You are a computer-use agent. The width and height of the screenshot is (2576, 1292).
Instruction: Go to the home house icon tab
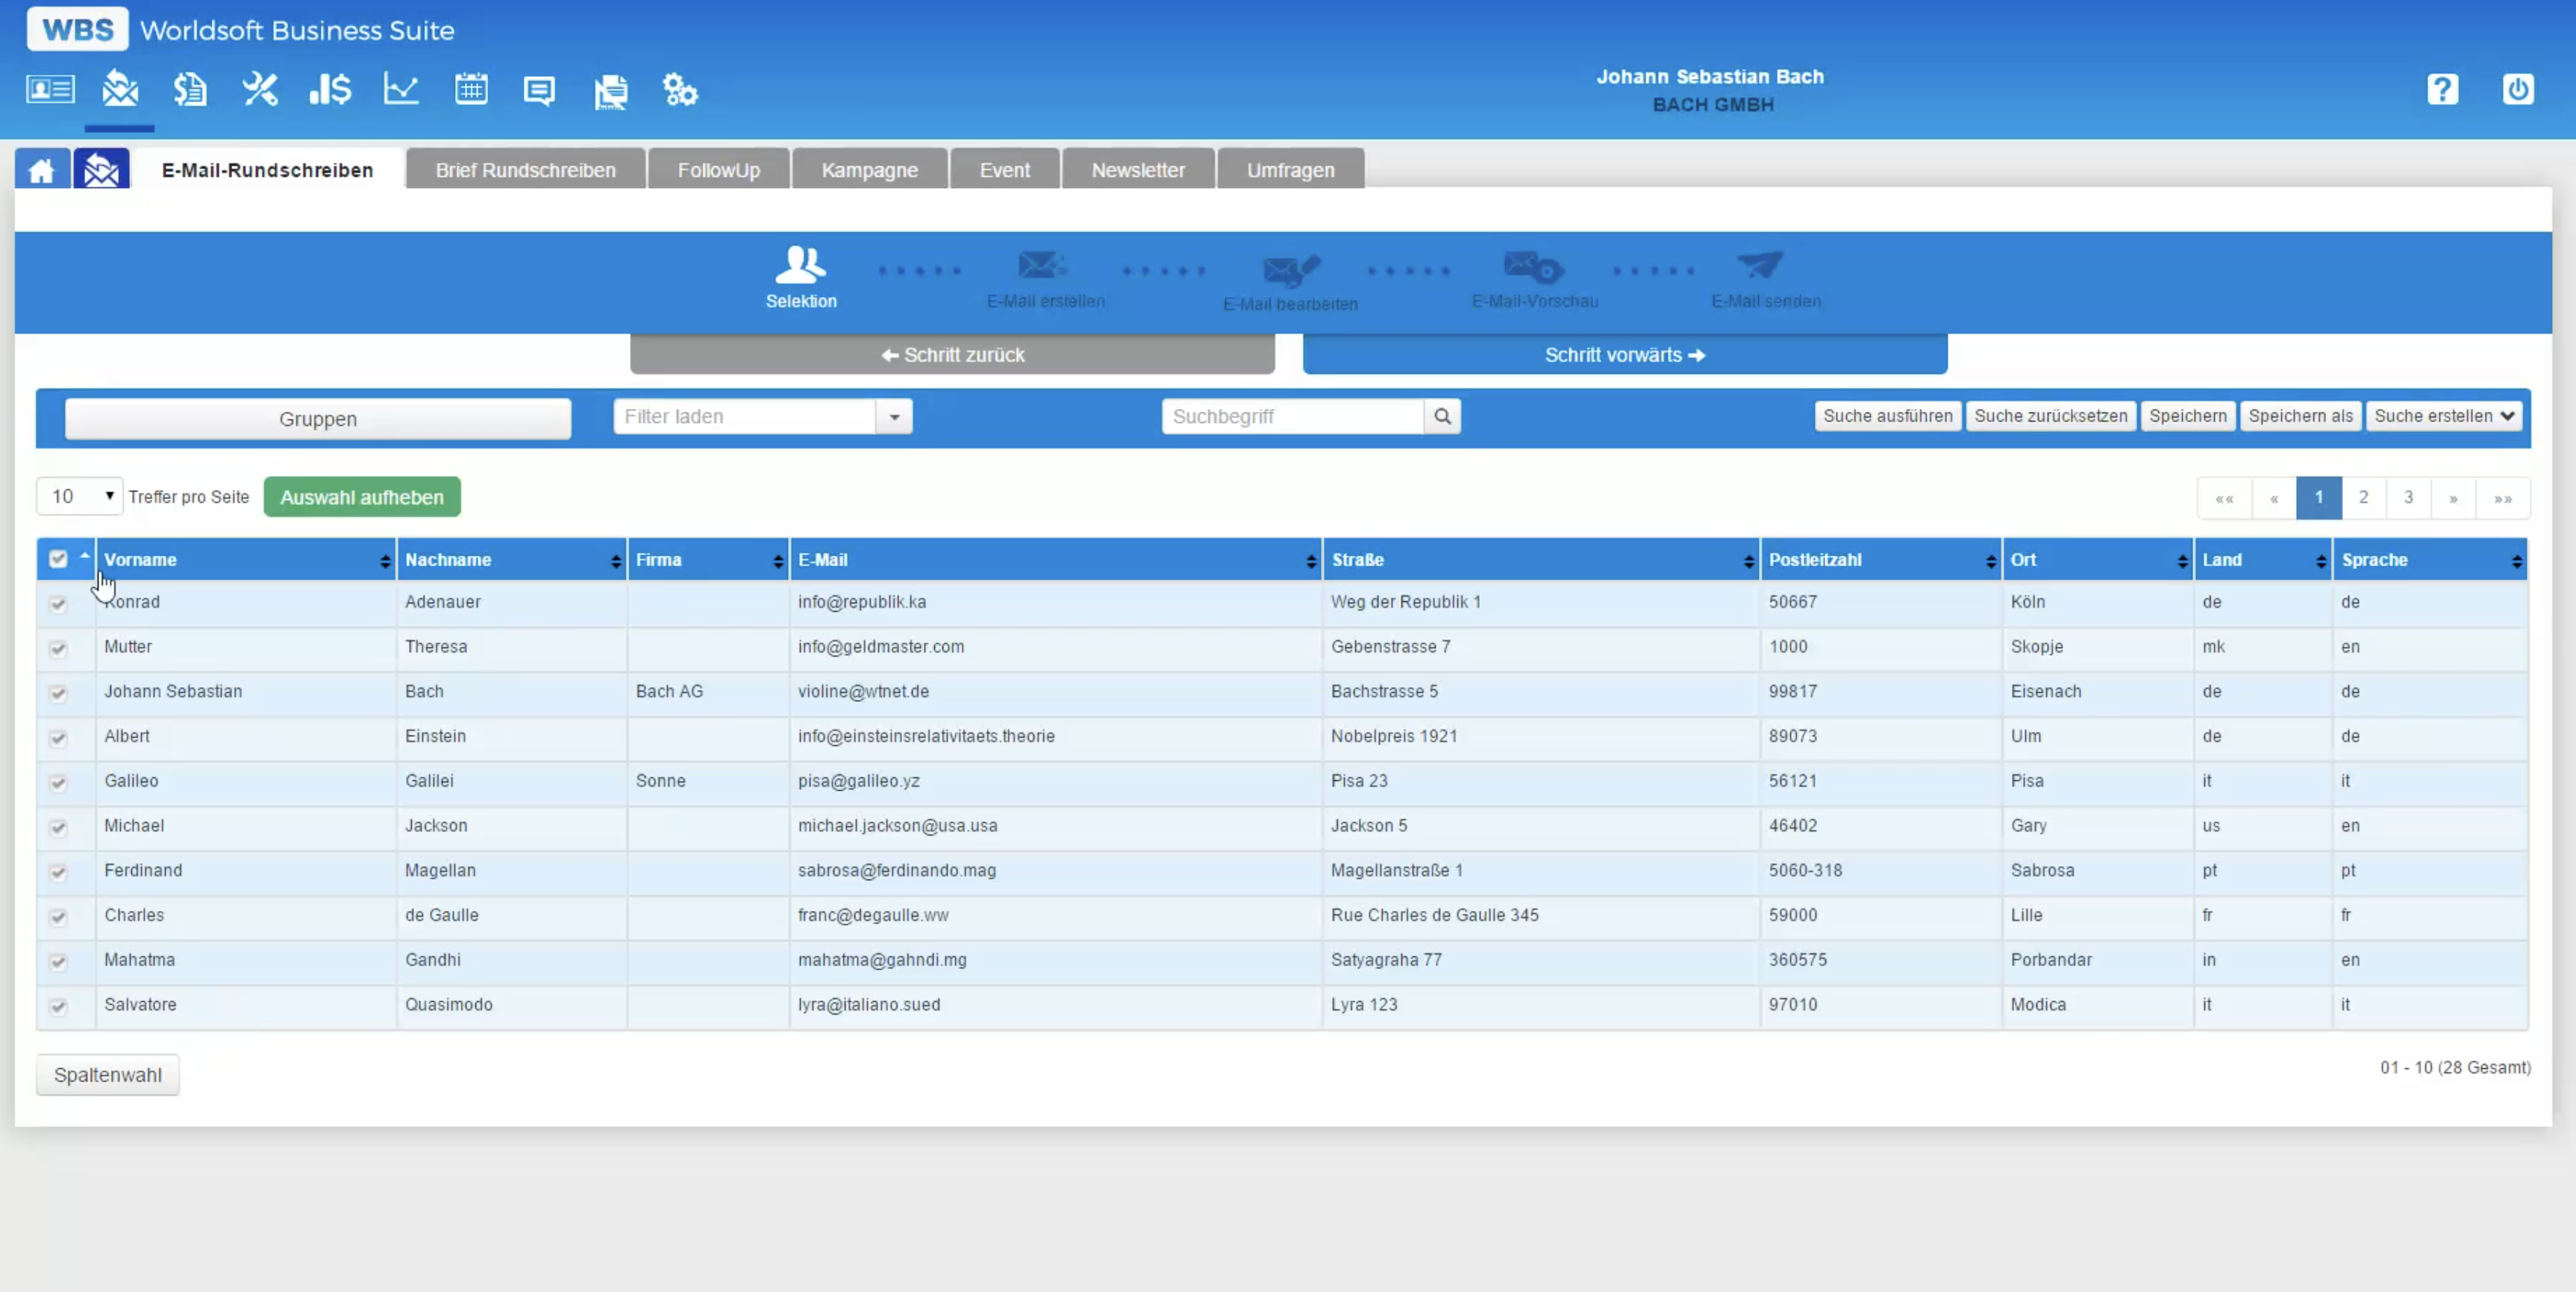tap(42, 169)
